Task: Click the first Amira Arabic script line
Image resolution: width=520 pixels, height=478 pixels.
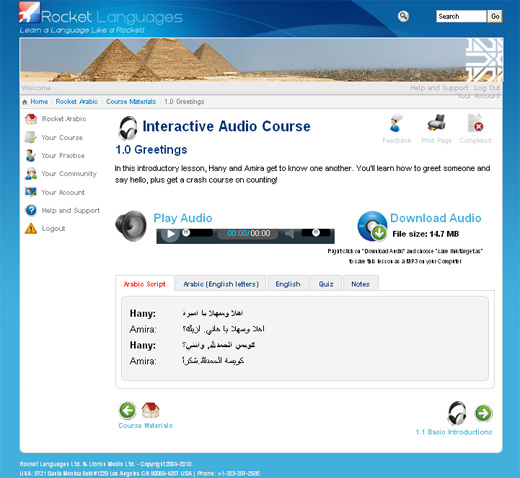Action: (x=223, y=329)
